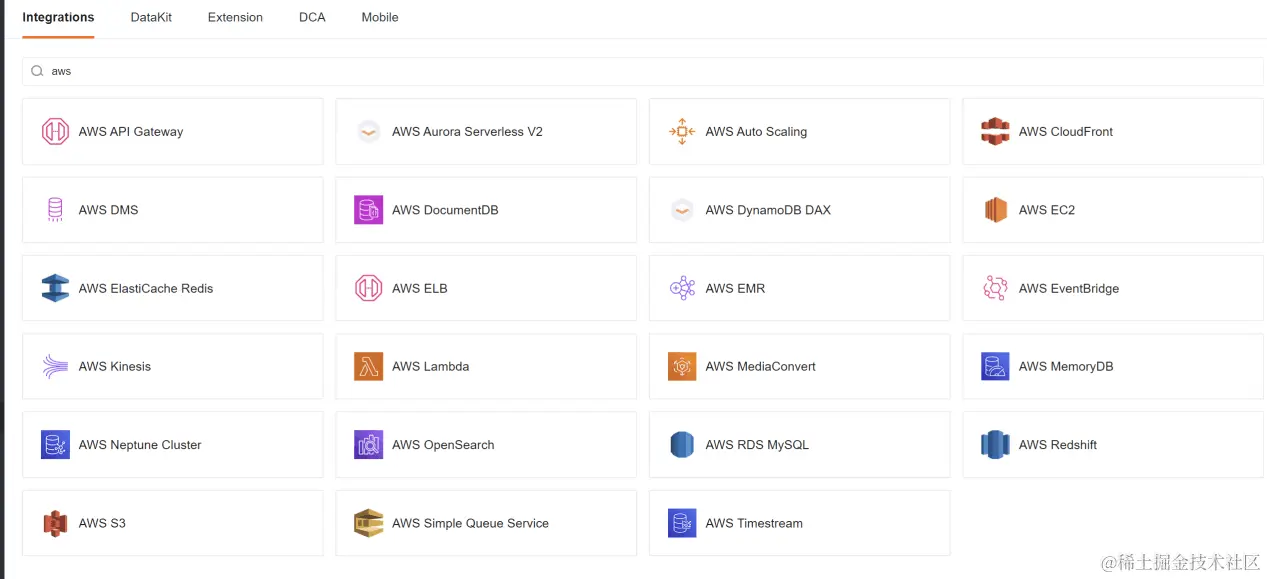Open the 'AWS Timestream' label

point(754,523)
